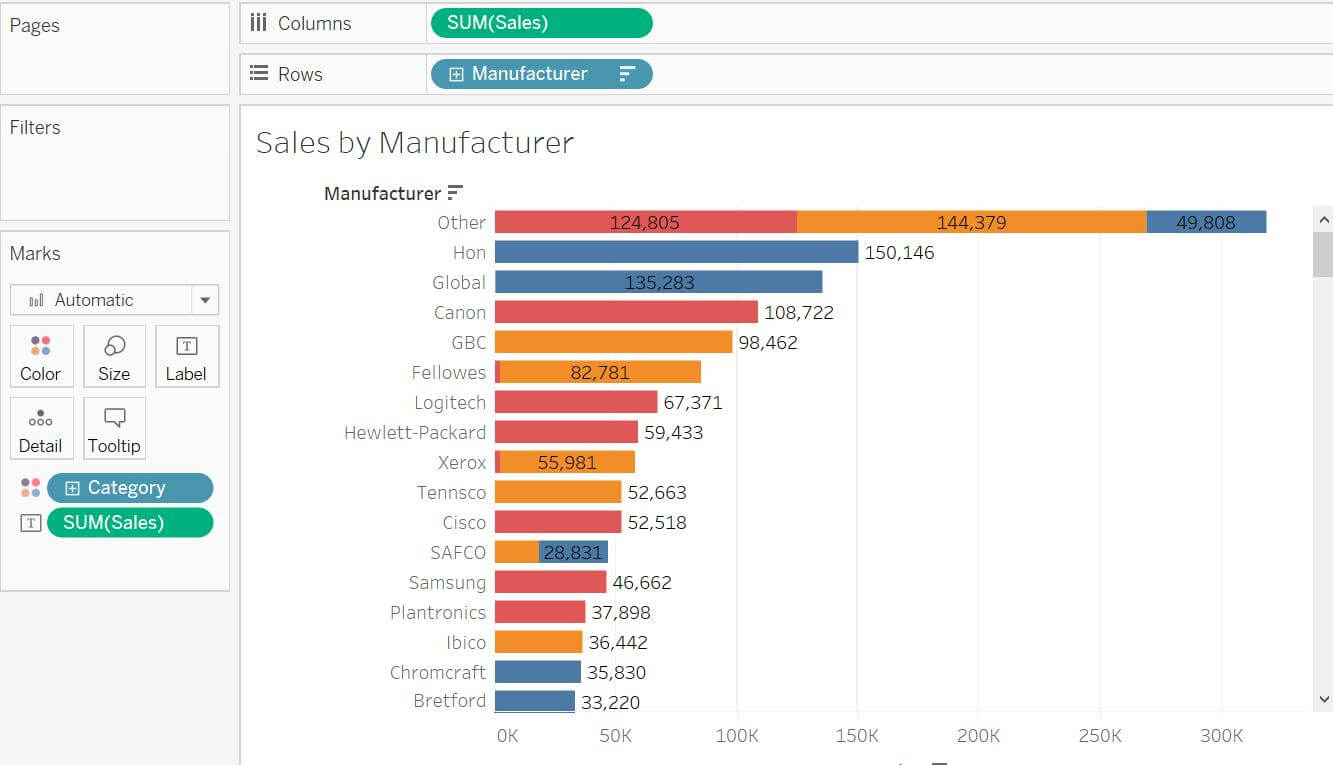1333x765 pixels.
Task: Click the Canon manufacturer label
Action: (460, 312)
